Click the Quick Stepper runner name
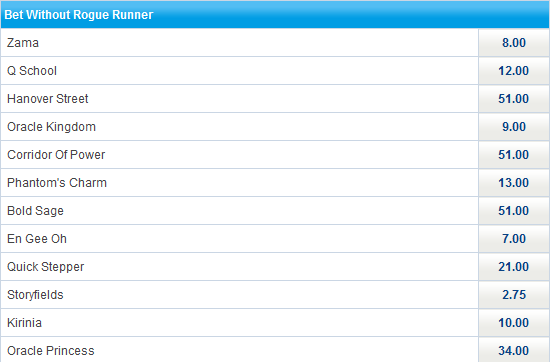This screenshot has width=552, height=362. pos(45,267)
